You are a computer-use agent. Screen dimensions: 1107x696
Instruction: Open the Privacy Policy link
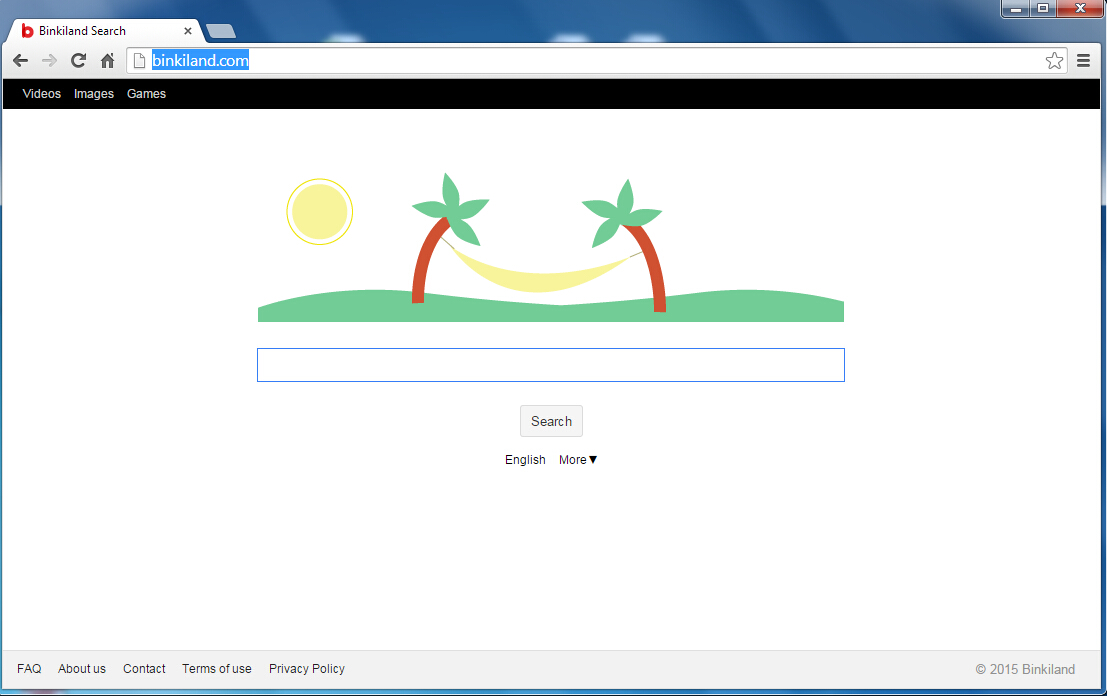tap(307, 668)
